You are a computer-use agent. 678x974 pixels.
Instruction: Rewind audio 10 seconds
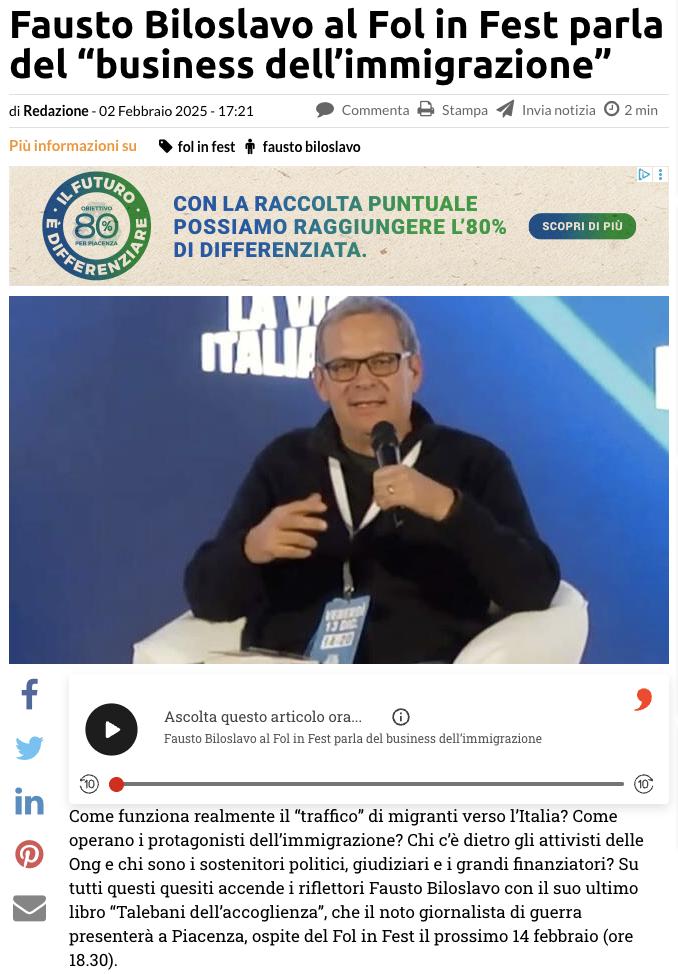point(89,784)
